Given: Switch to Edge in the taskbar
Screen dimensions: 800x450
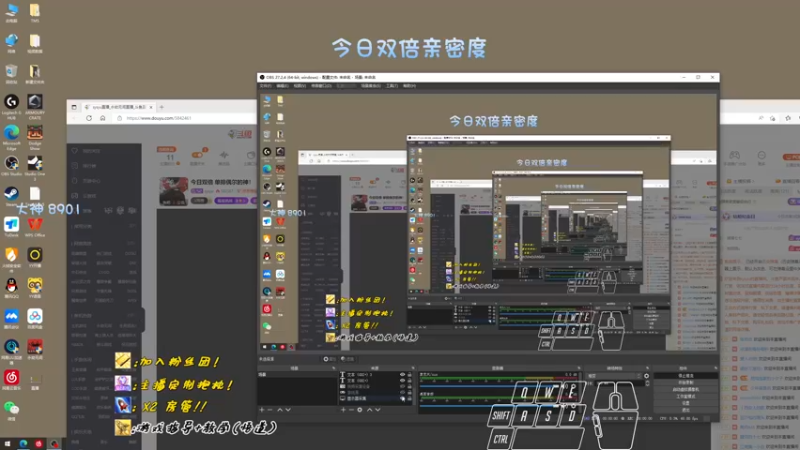Looking at the screenshot, I should point(23,444).
